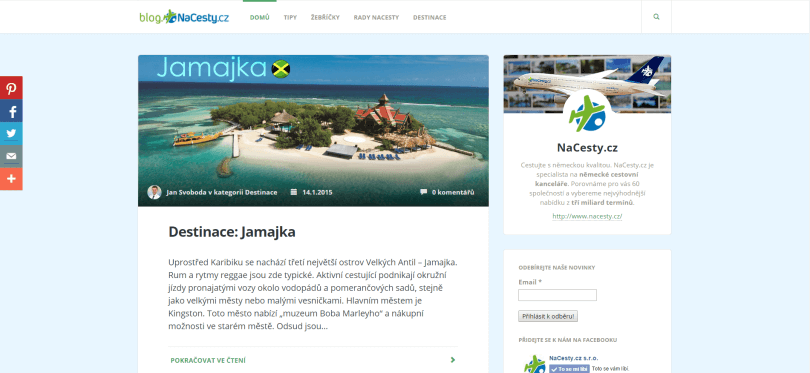Viewport: 810px width, 373px height.
Task: Open the Tipy menu item
Action: [x=290, y=18]
